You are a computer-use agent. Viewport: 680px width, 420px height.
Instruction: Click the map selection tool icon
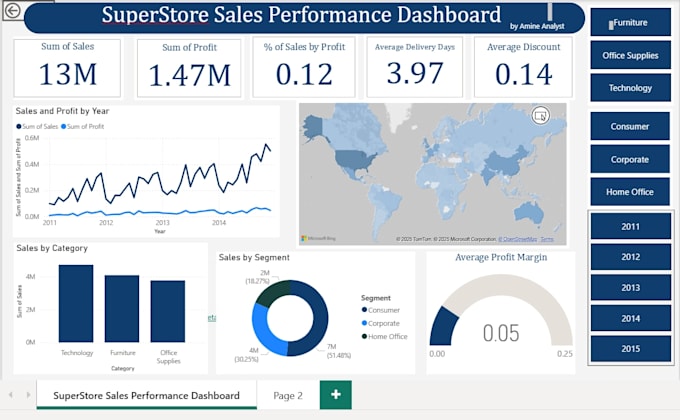pyautogui.click(x=540, y=116)
